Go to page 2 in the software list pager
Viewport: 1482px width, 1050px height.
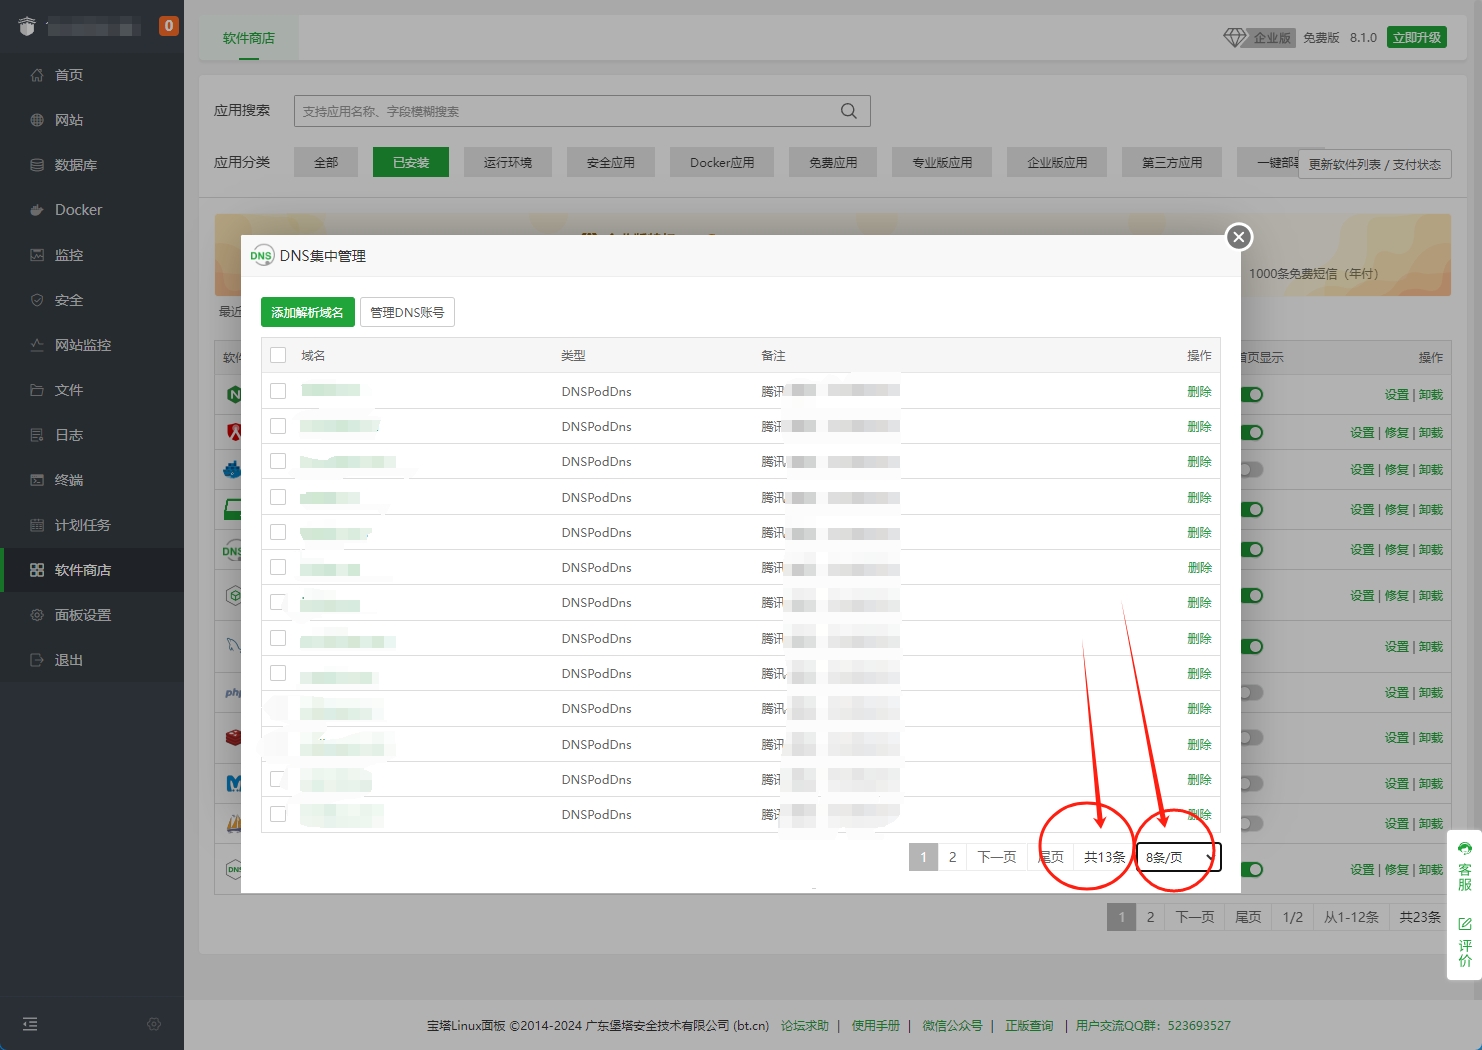(1151, 917)
